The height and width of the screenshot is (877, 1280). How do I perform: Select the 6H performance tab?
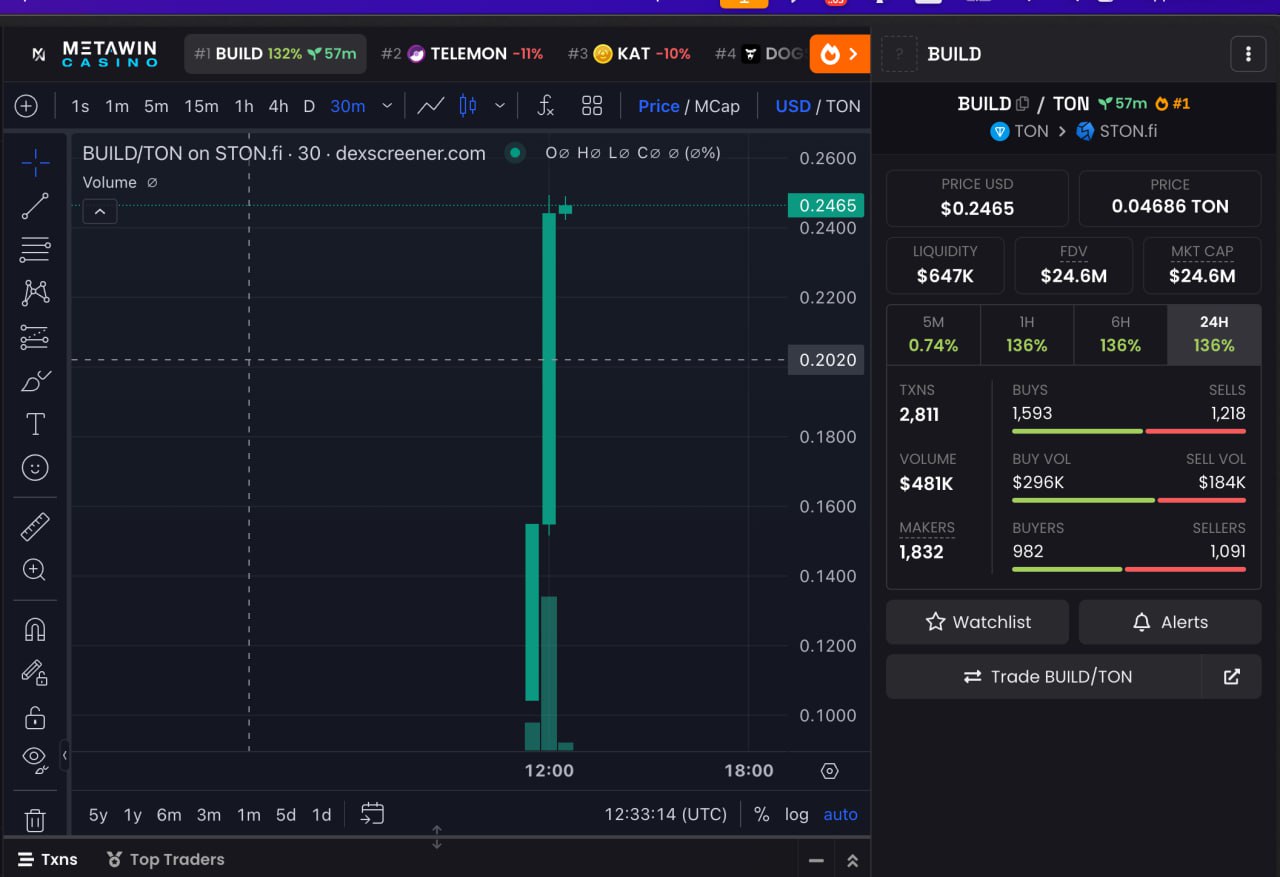coord(1120,334)
